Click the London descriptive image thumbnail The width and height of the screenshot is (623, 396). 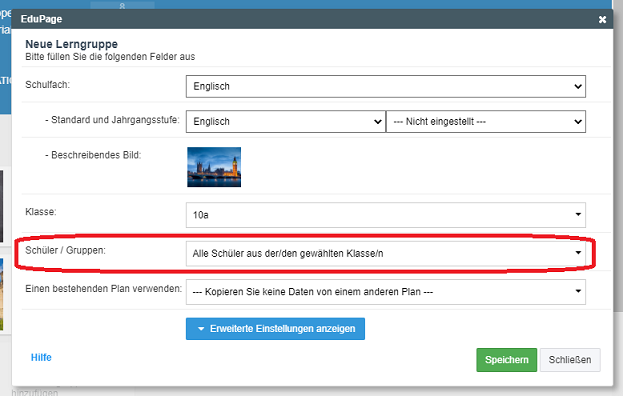click(x=214, y=167)
